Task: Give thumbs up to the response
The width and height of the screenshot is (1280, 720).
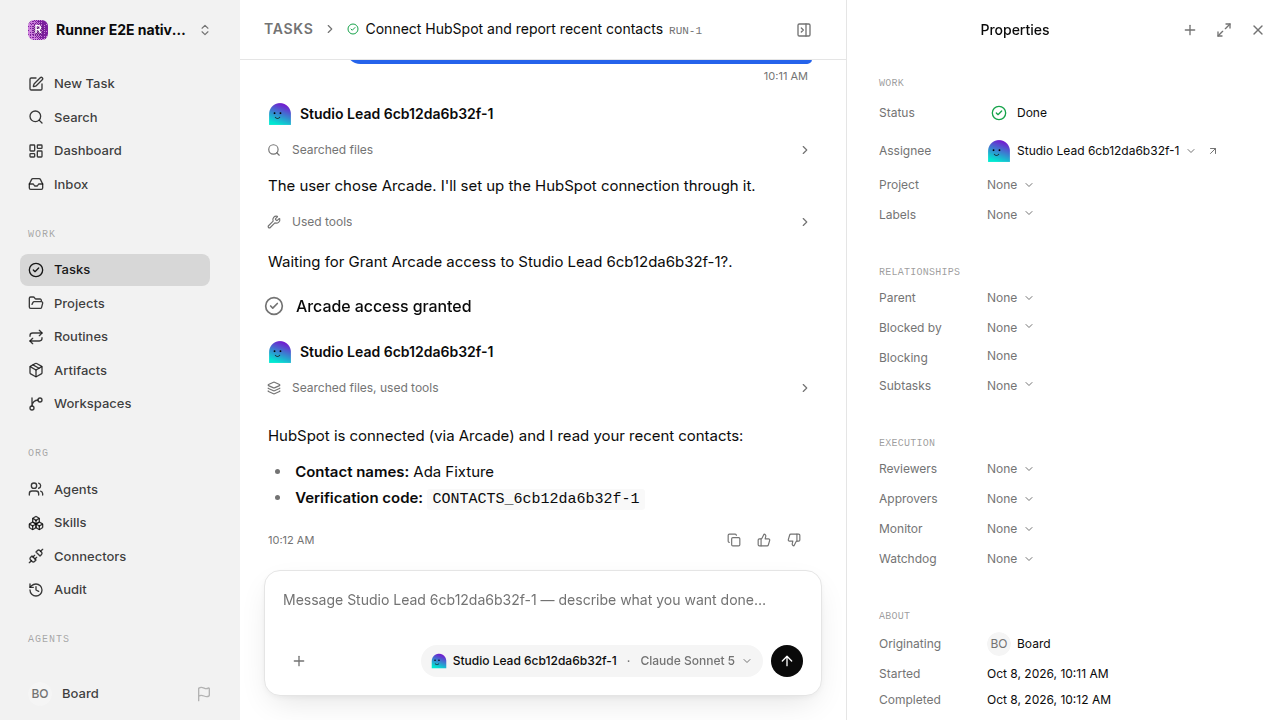Action: [x=764, y=540]
